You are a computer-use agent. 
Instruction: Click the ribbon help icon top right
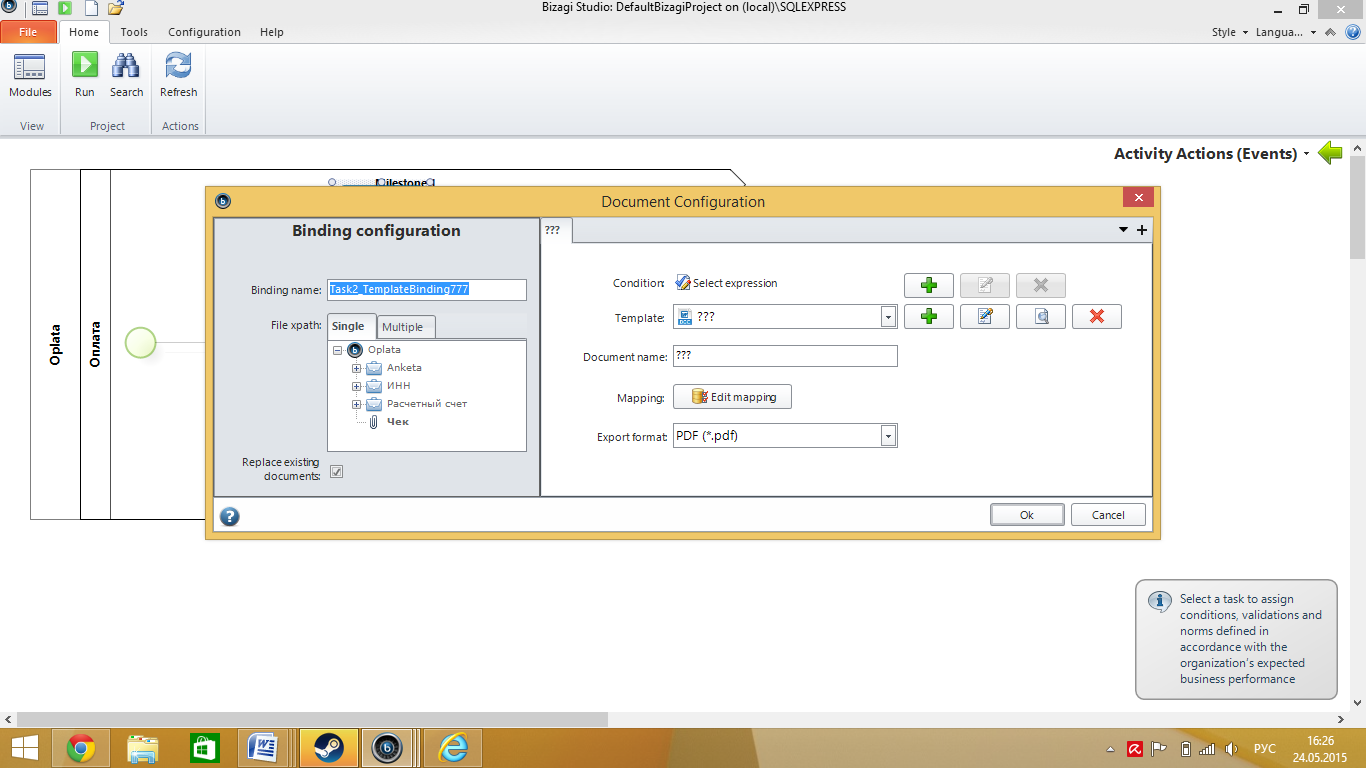tap(1353, 32)
